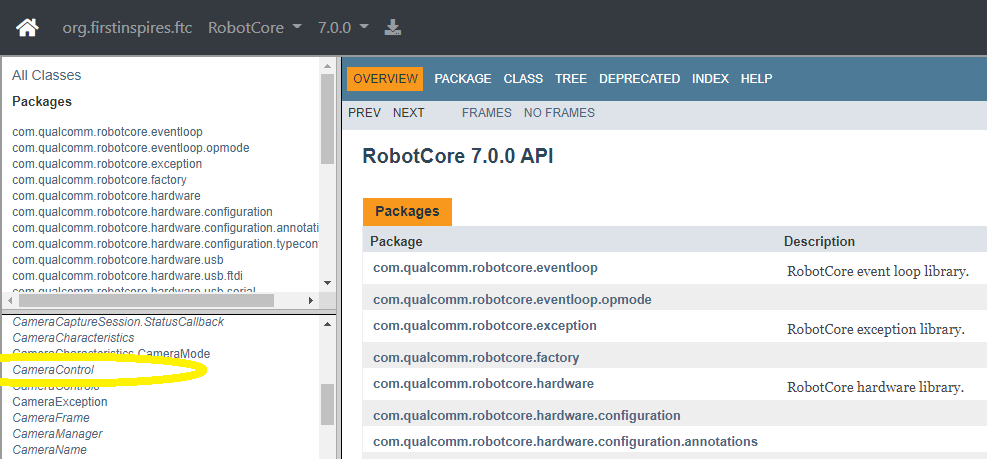Switch to FRAMES view
Screen dimensions: 987x459
point(487,113)
